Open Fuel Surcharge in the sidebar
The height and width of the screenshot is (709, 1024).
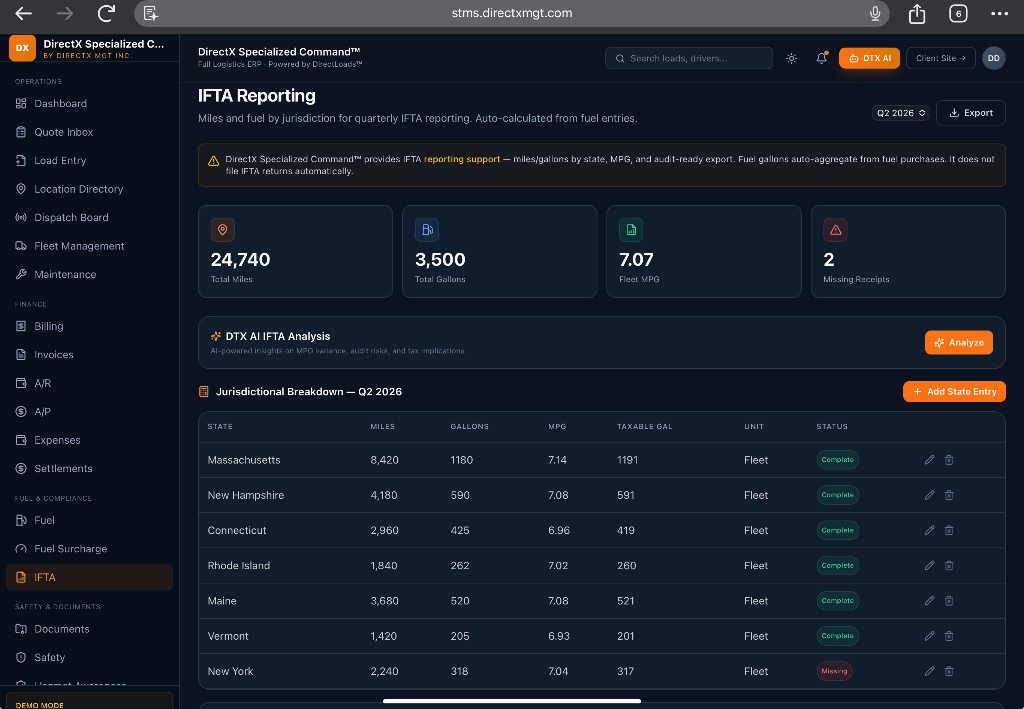tap(89, 548)
